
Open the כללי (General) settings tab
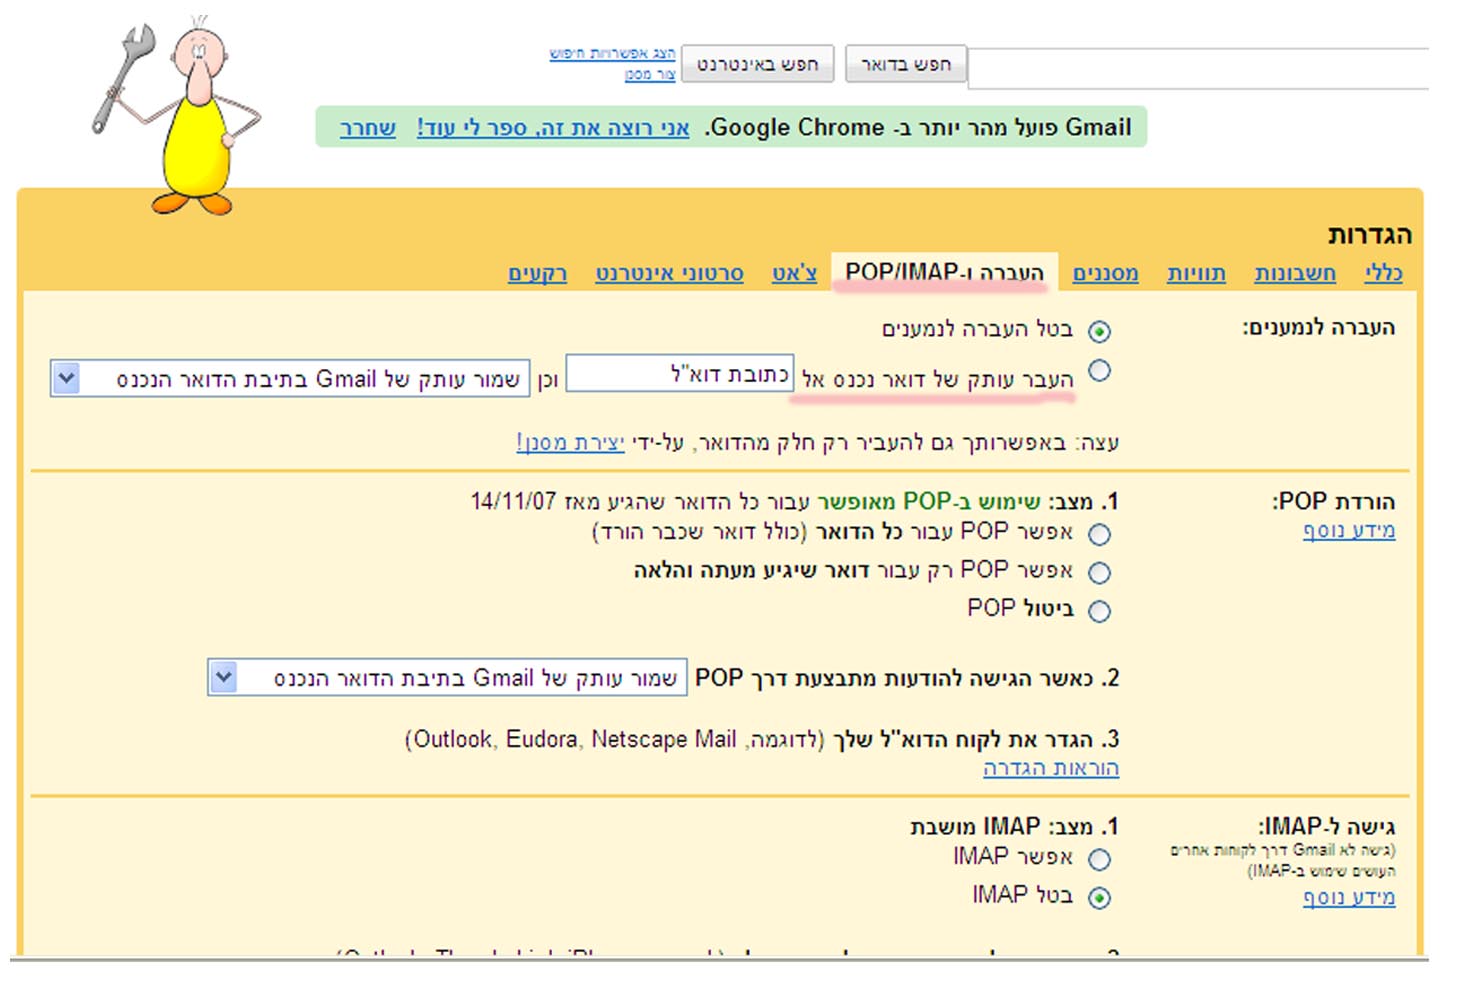[x=1383, y=273]
